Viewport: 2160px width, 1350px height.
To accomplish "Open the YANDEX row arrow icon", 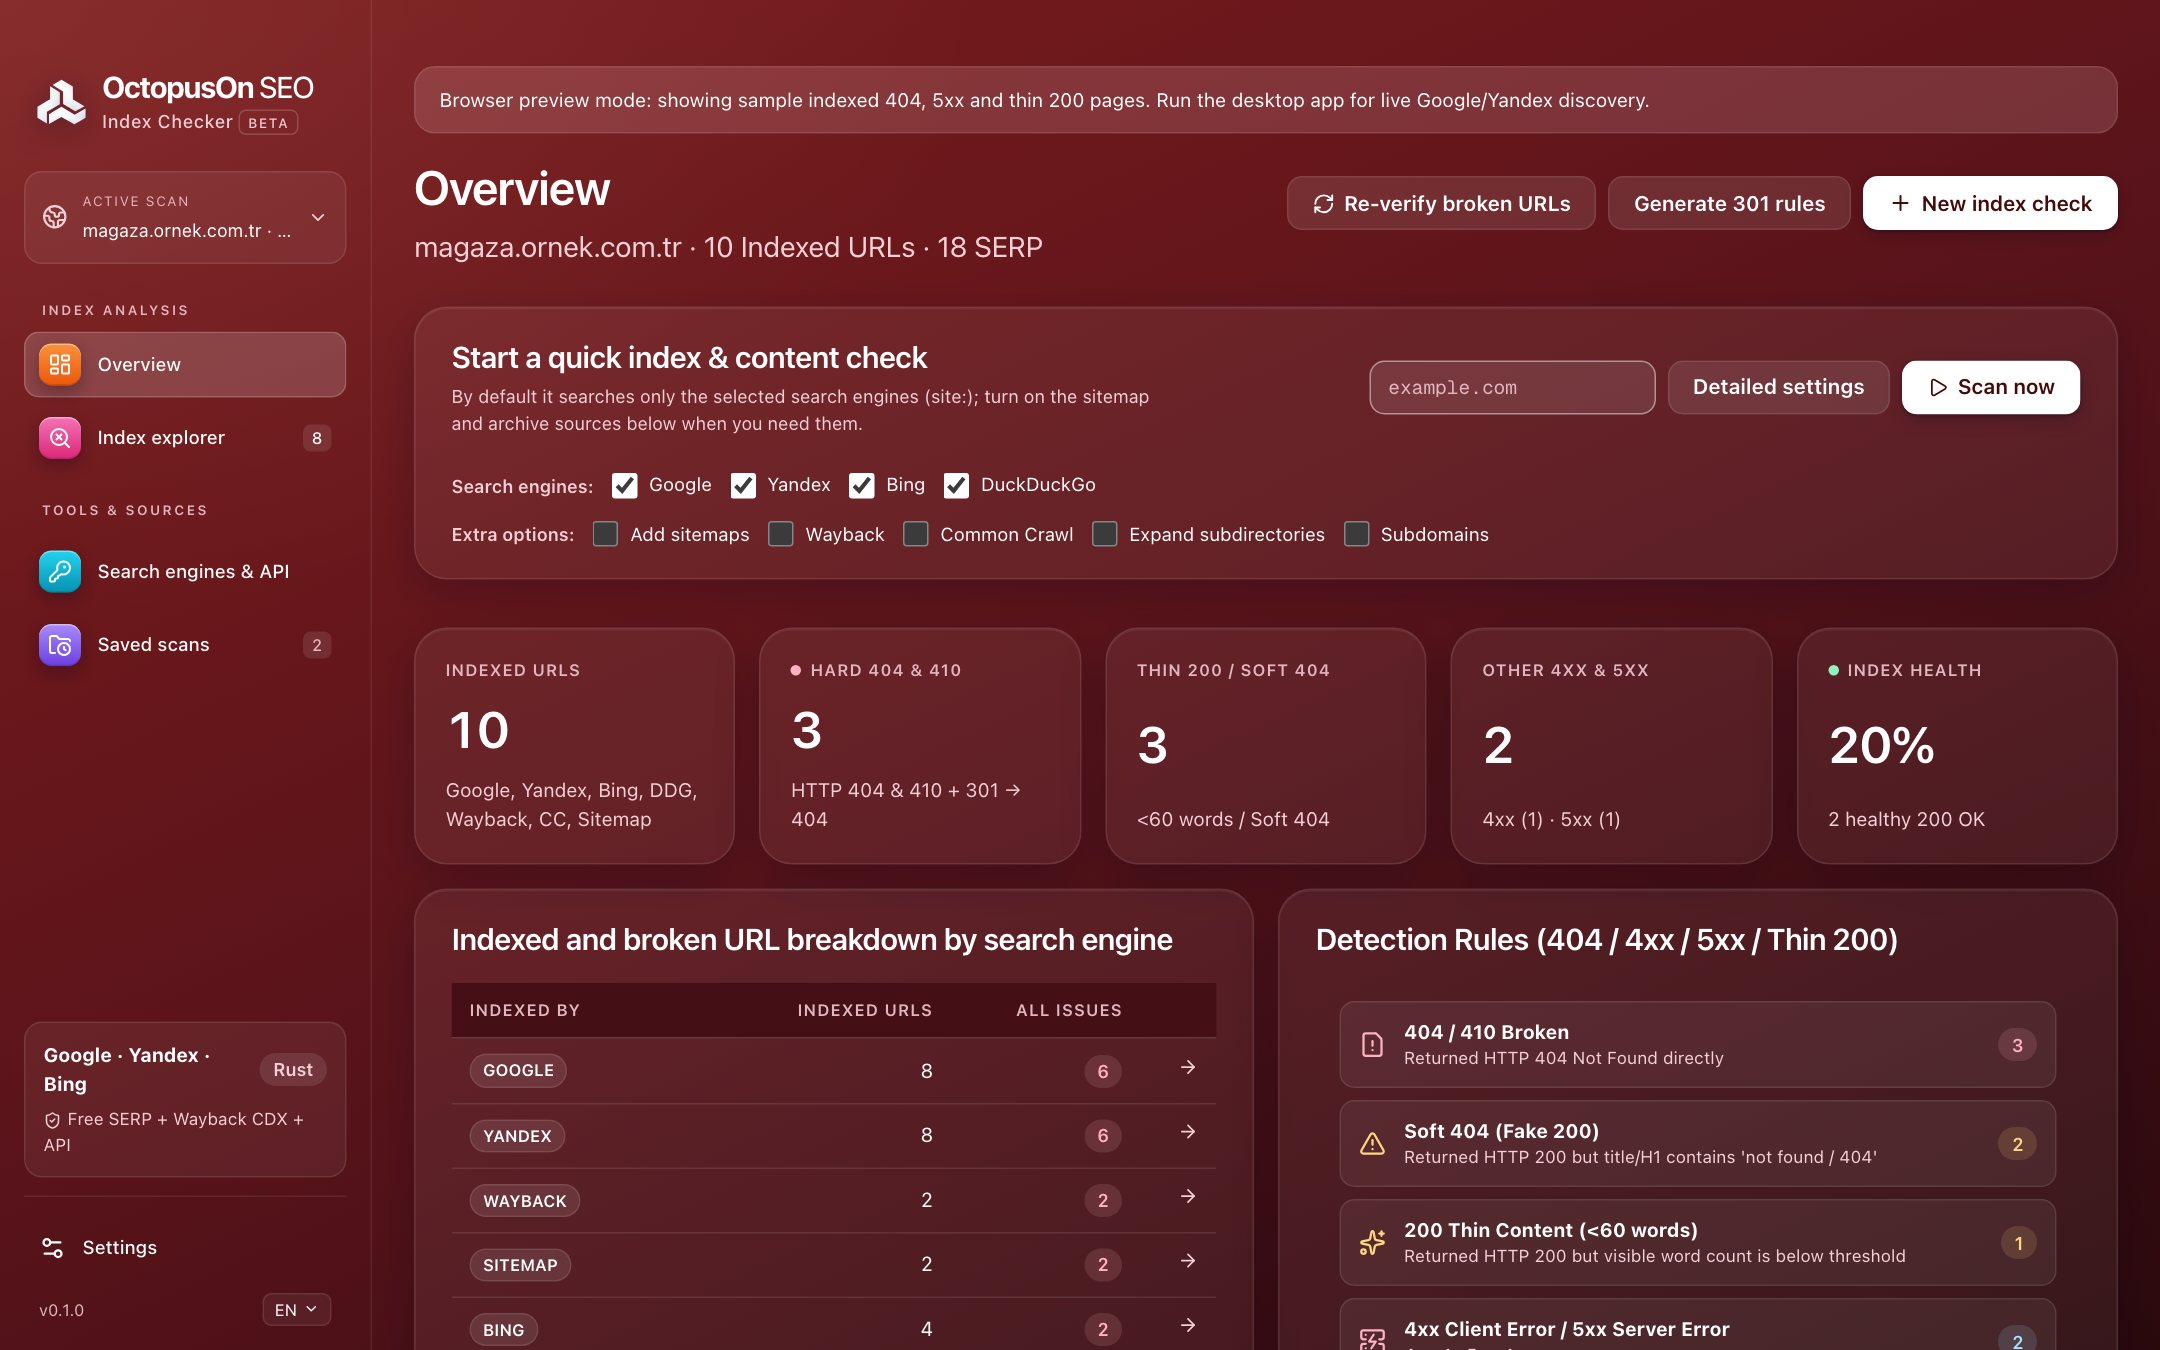I will [x=1188, y=1132].
